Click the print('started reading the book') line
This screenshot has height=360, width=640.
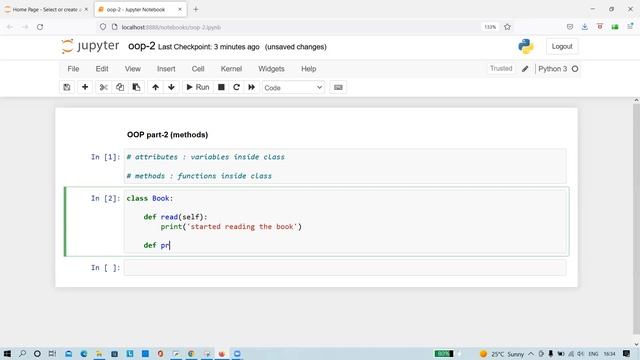click(x=231, y=227)
